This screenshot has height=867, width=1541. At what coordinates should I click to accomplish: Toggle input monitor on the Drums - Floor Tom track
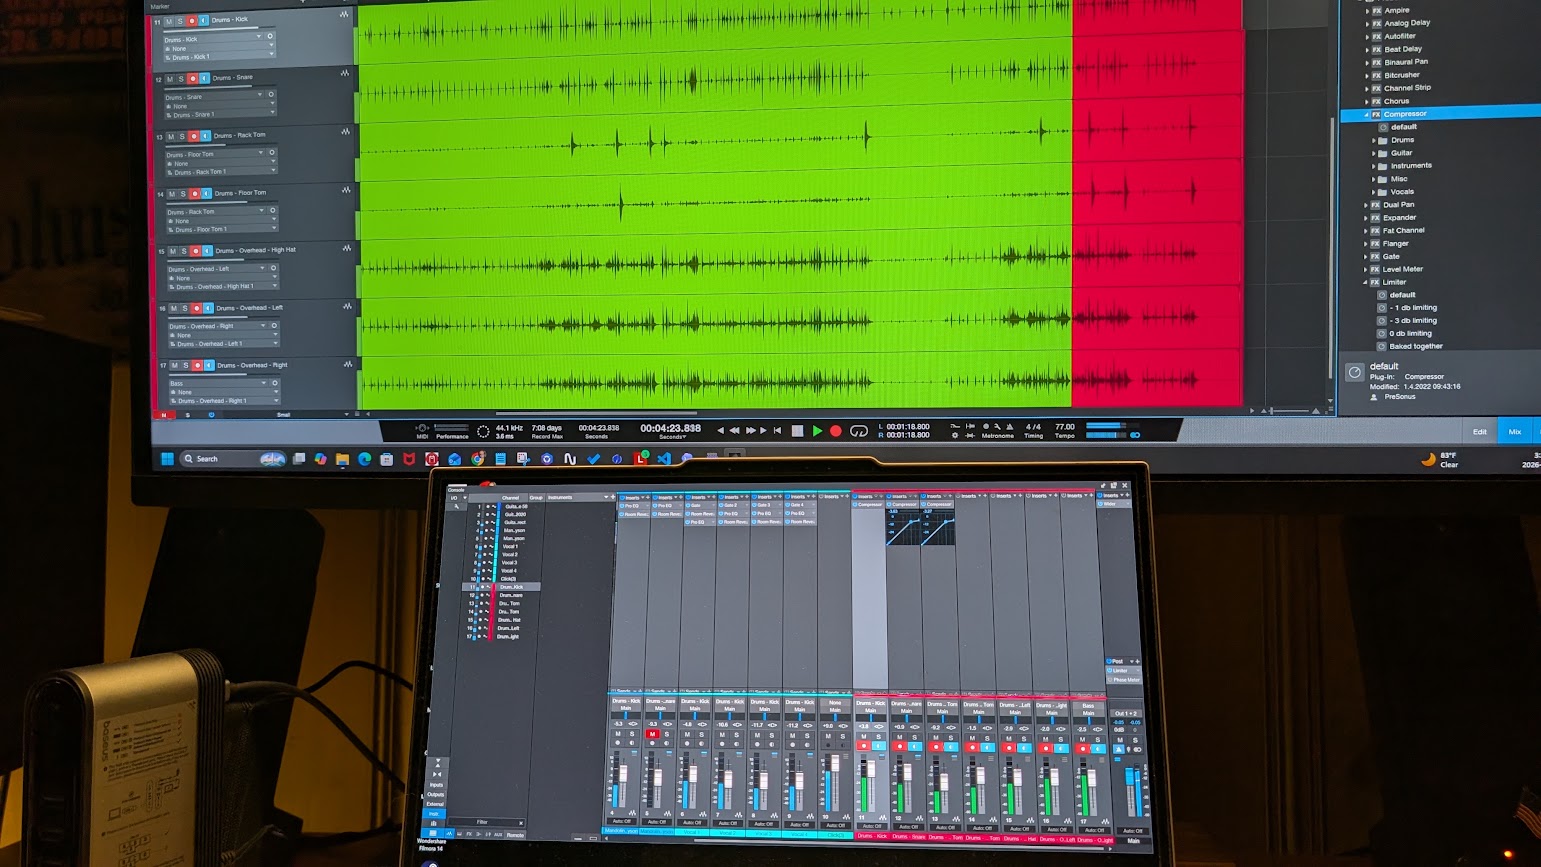[207, 194]
